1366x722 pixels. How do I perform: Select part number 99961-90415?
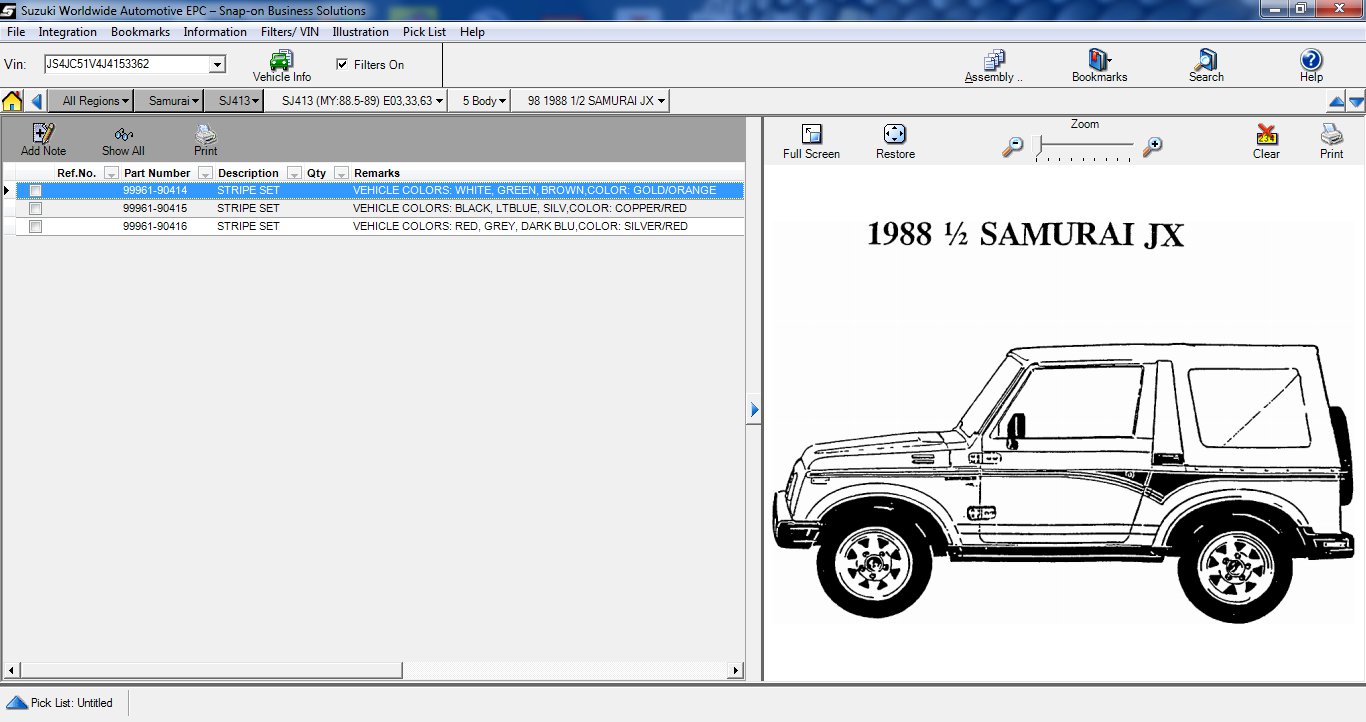[x=155, y=208]
